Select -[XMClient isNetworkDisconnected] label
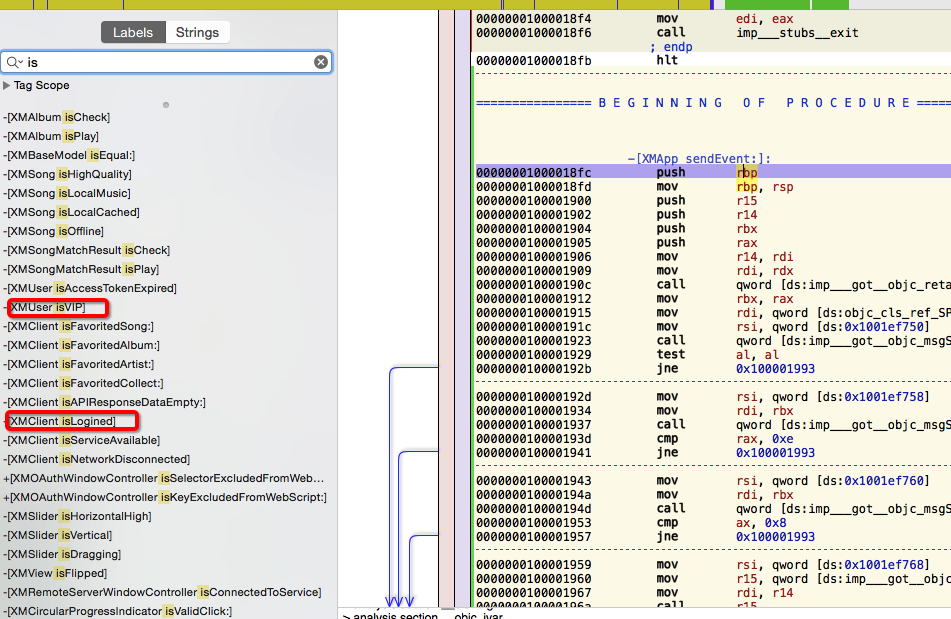This screenshot has height=619, width=951. point(97,459)
